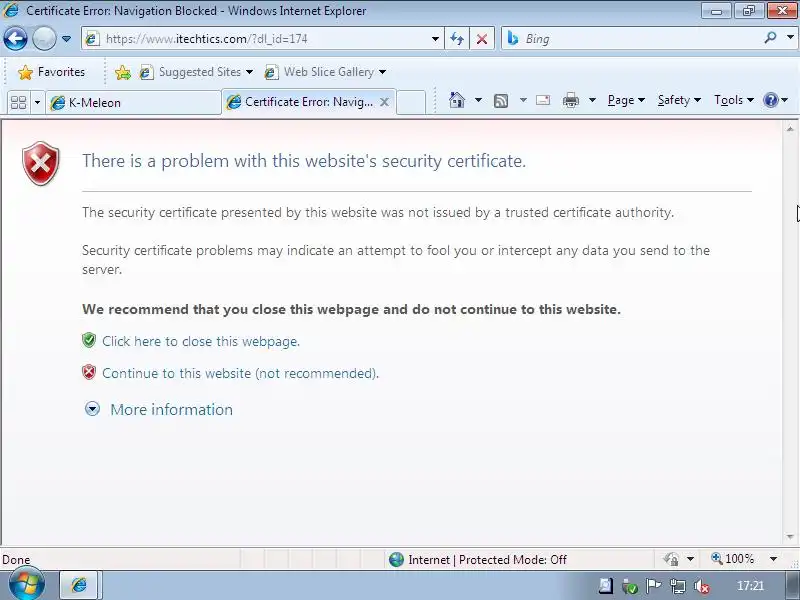Open the Home button dropdown arrow

coord(478,100)
